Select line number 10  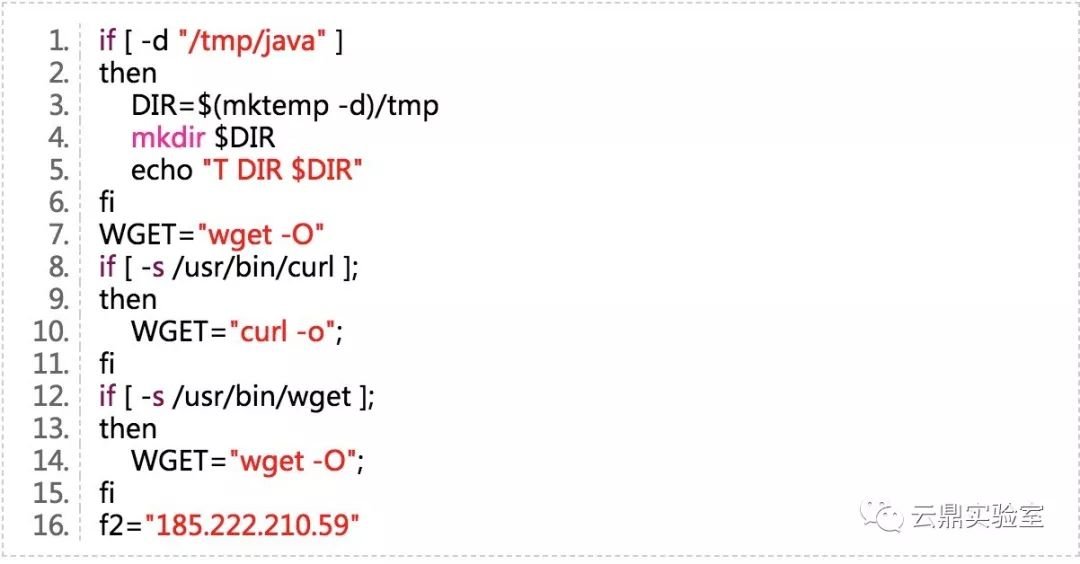(x=51, y=332)
